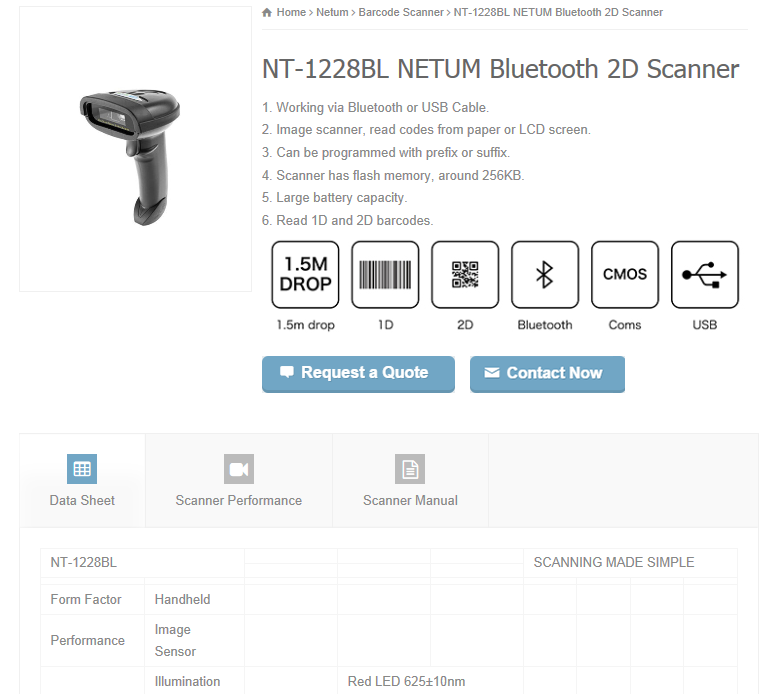Open the Netum breadcrumb link
Screen dimensions: 767x694
coord(332,12)
